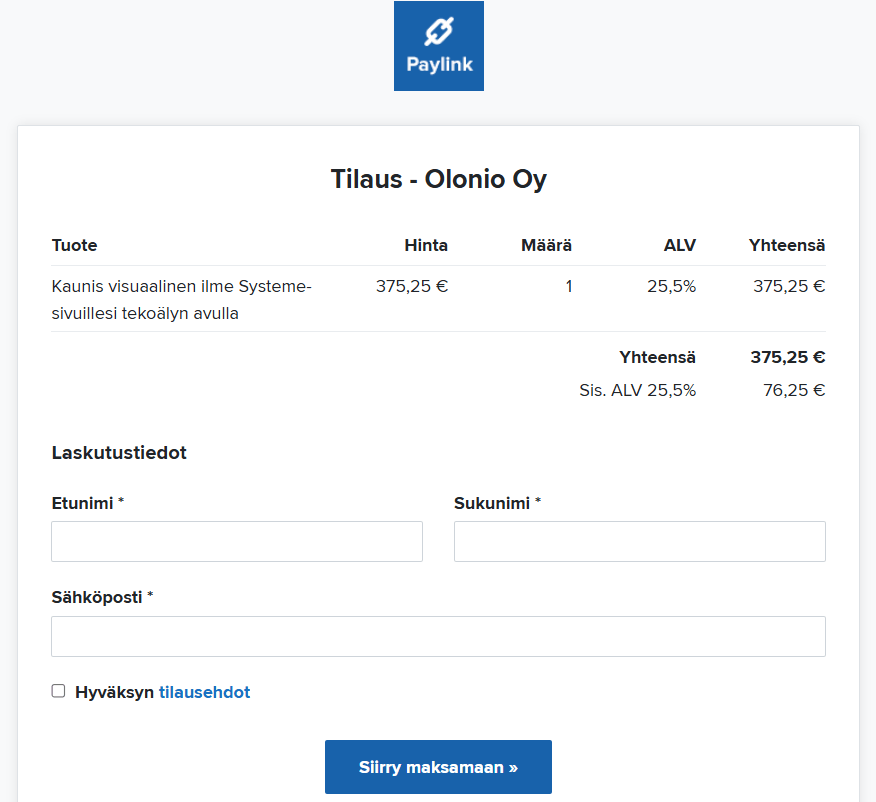Image resolution: width=876 pixels, height=802 pixels.
Task: Click the Etunimi field label
Action: pyautogui.click(x=88, y=503)
